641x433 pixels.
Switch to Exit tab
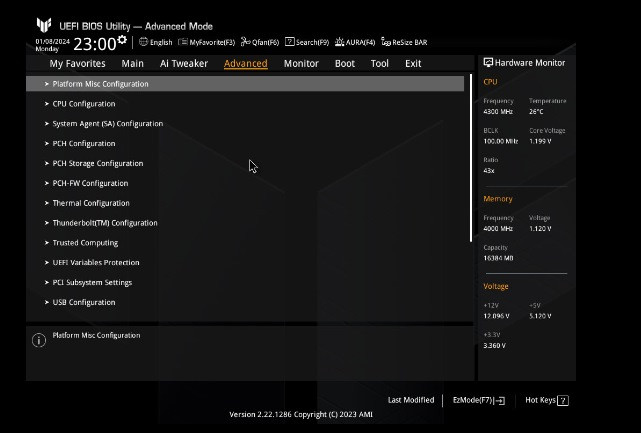click(x=413, y=63)
